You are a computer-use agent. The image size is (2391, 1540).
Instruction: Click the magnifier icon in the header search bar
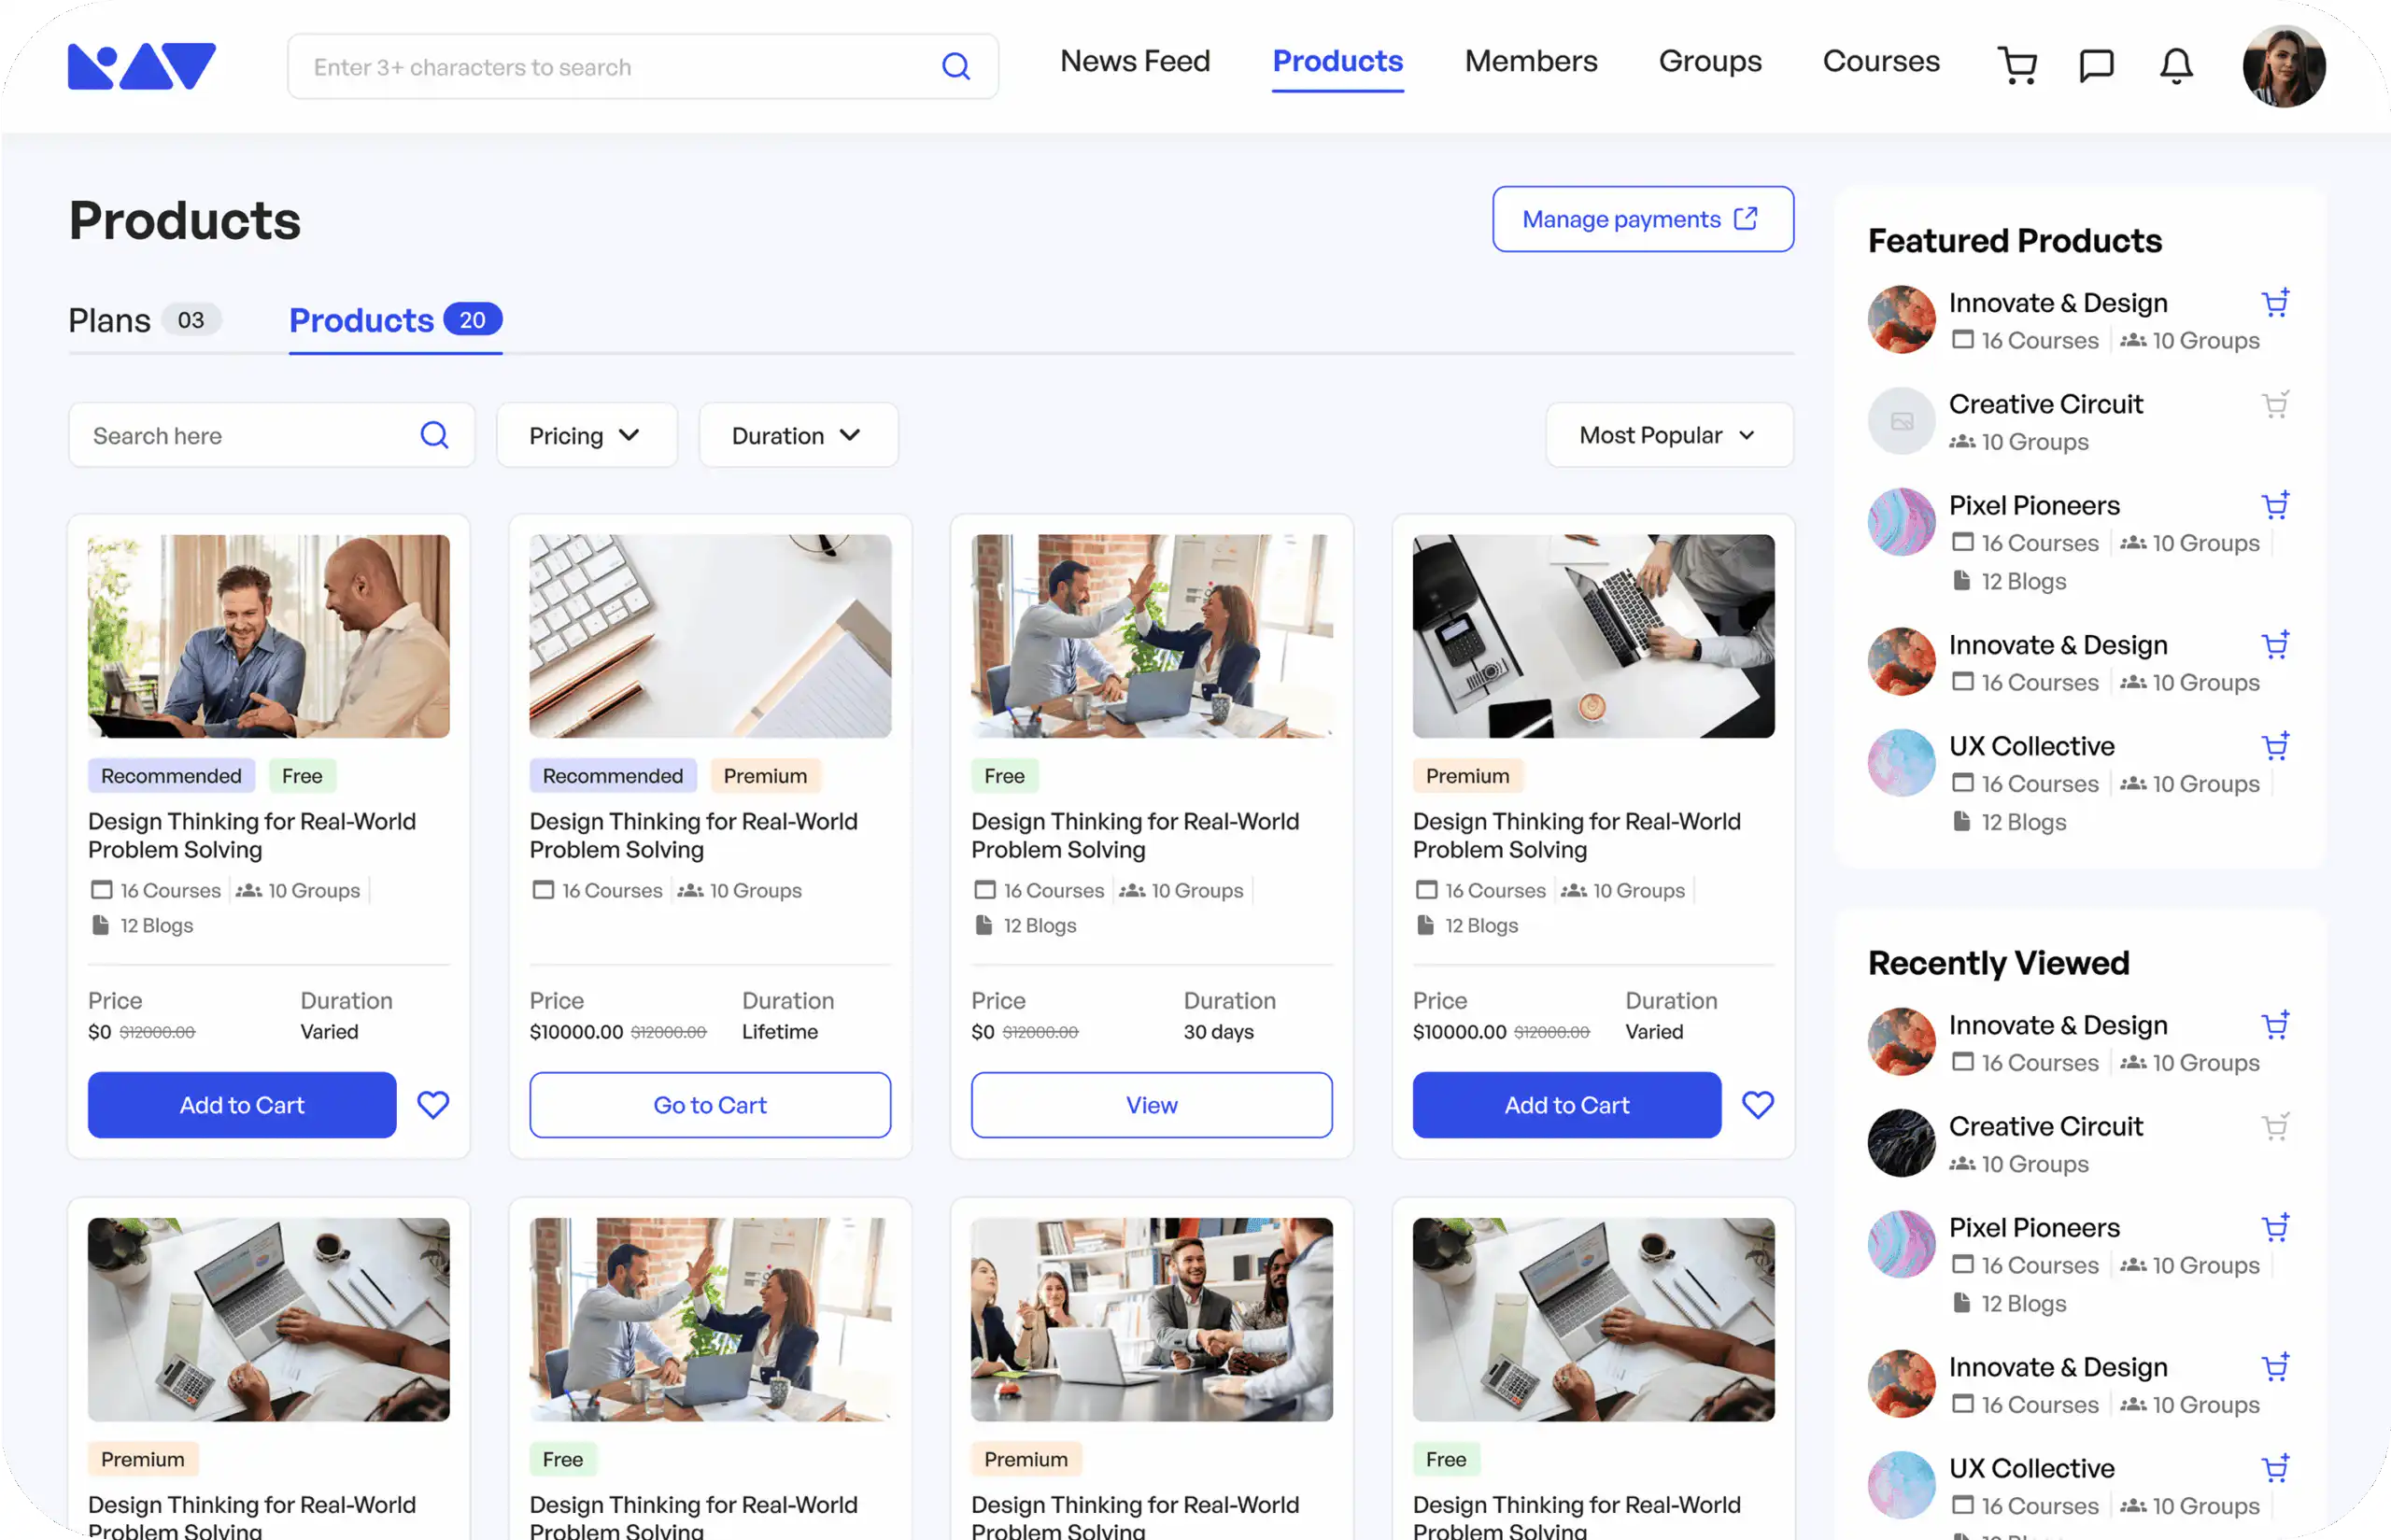click(956, 67)
